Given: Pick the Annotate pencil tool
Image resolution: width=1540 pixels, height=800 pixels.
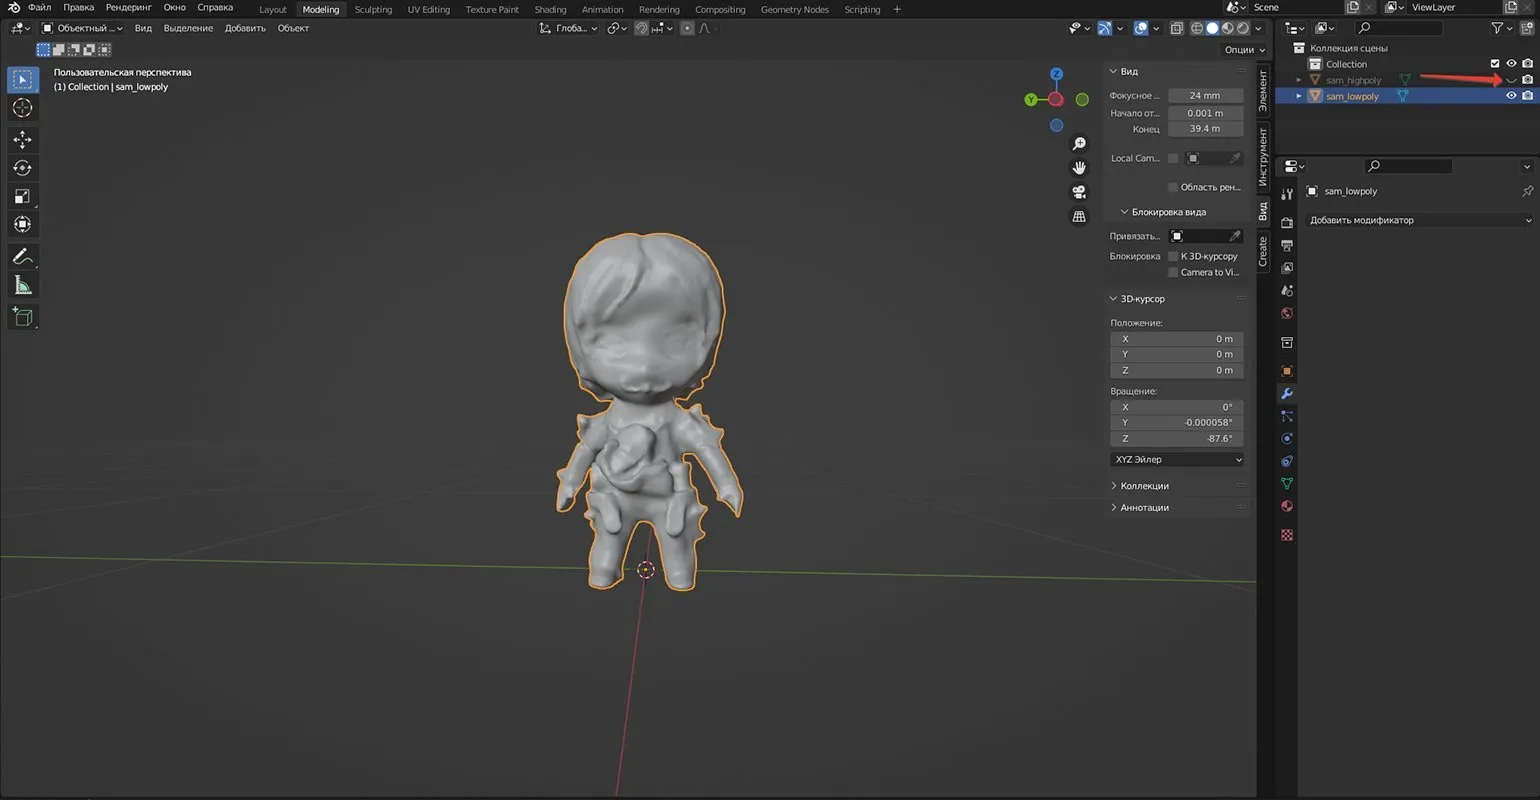Looking at the screenshot, I should pos(22,257).
